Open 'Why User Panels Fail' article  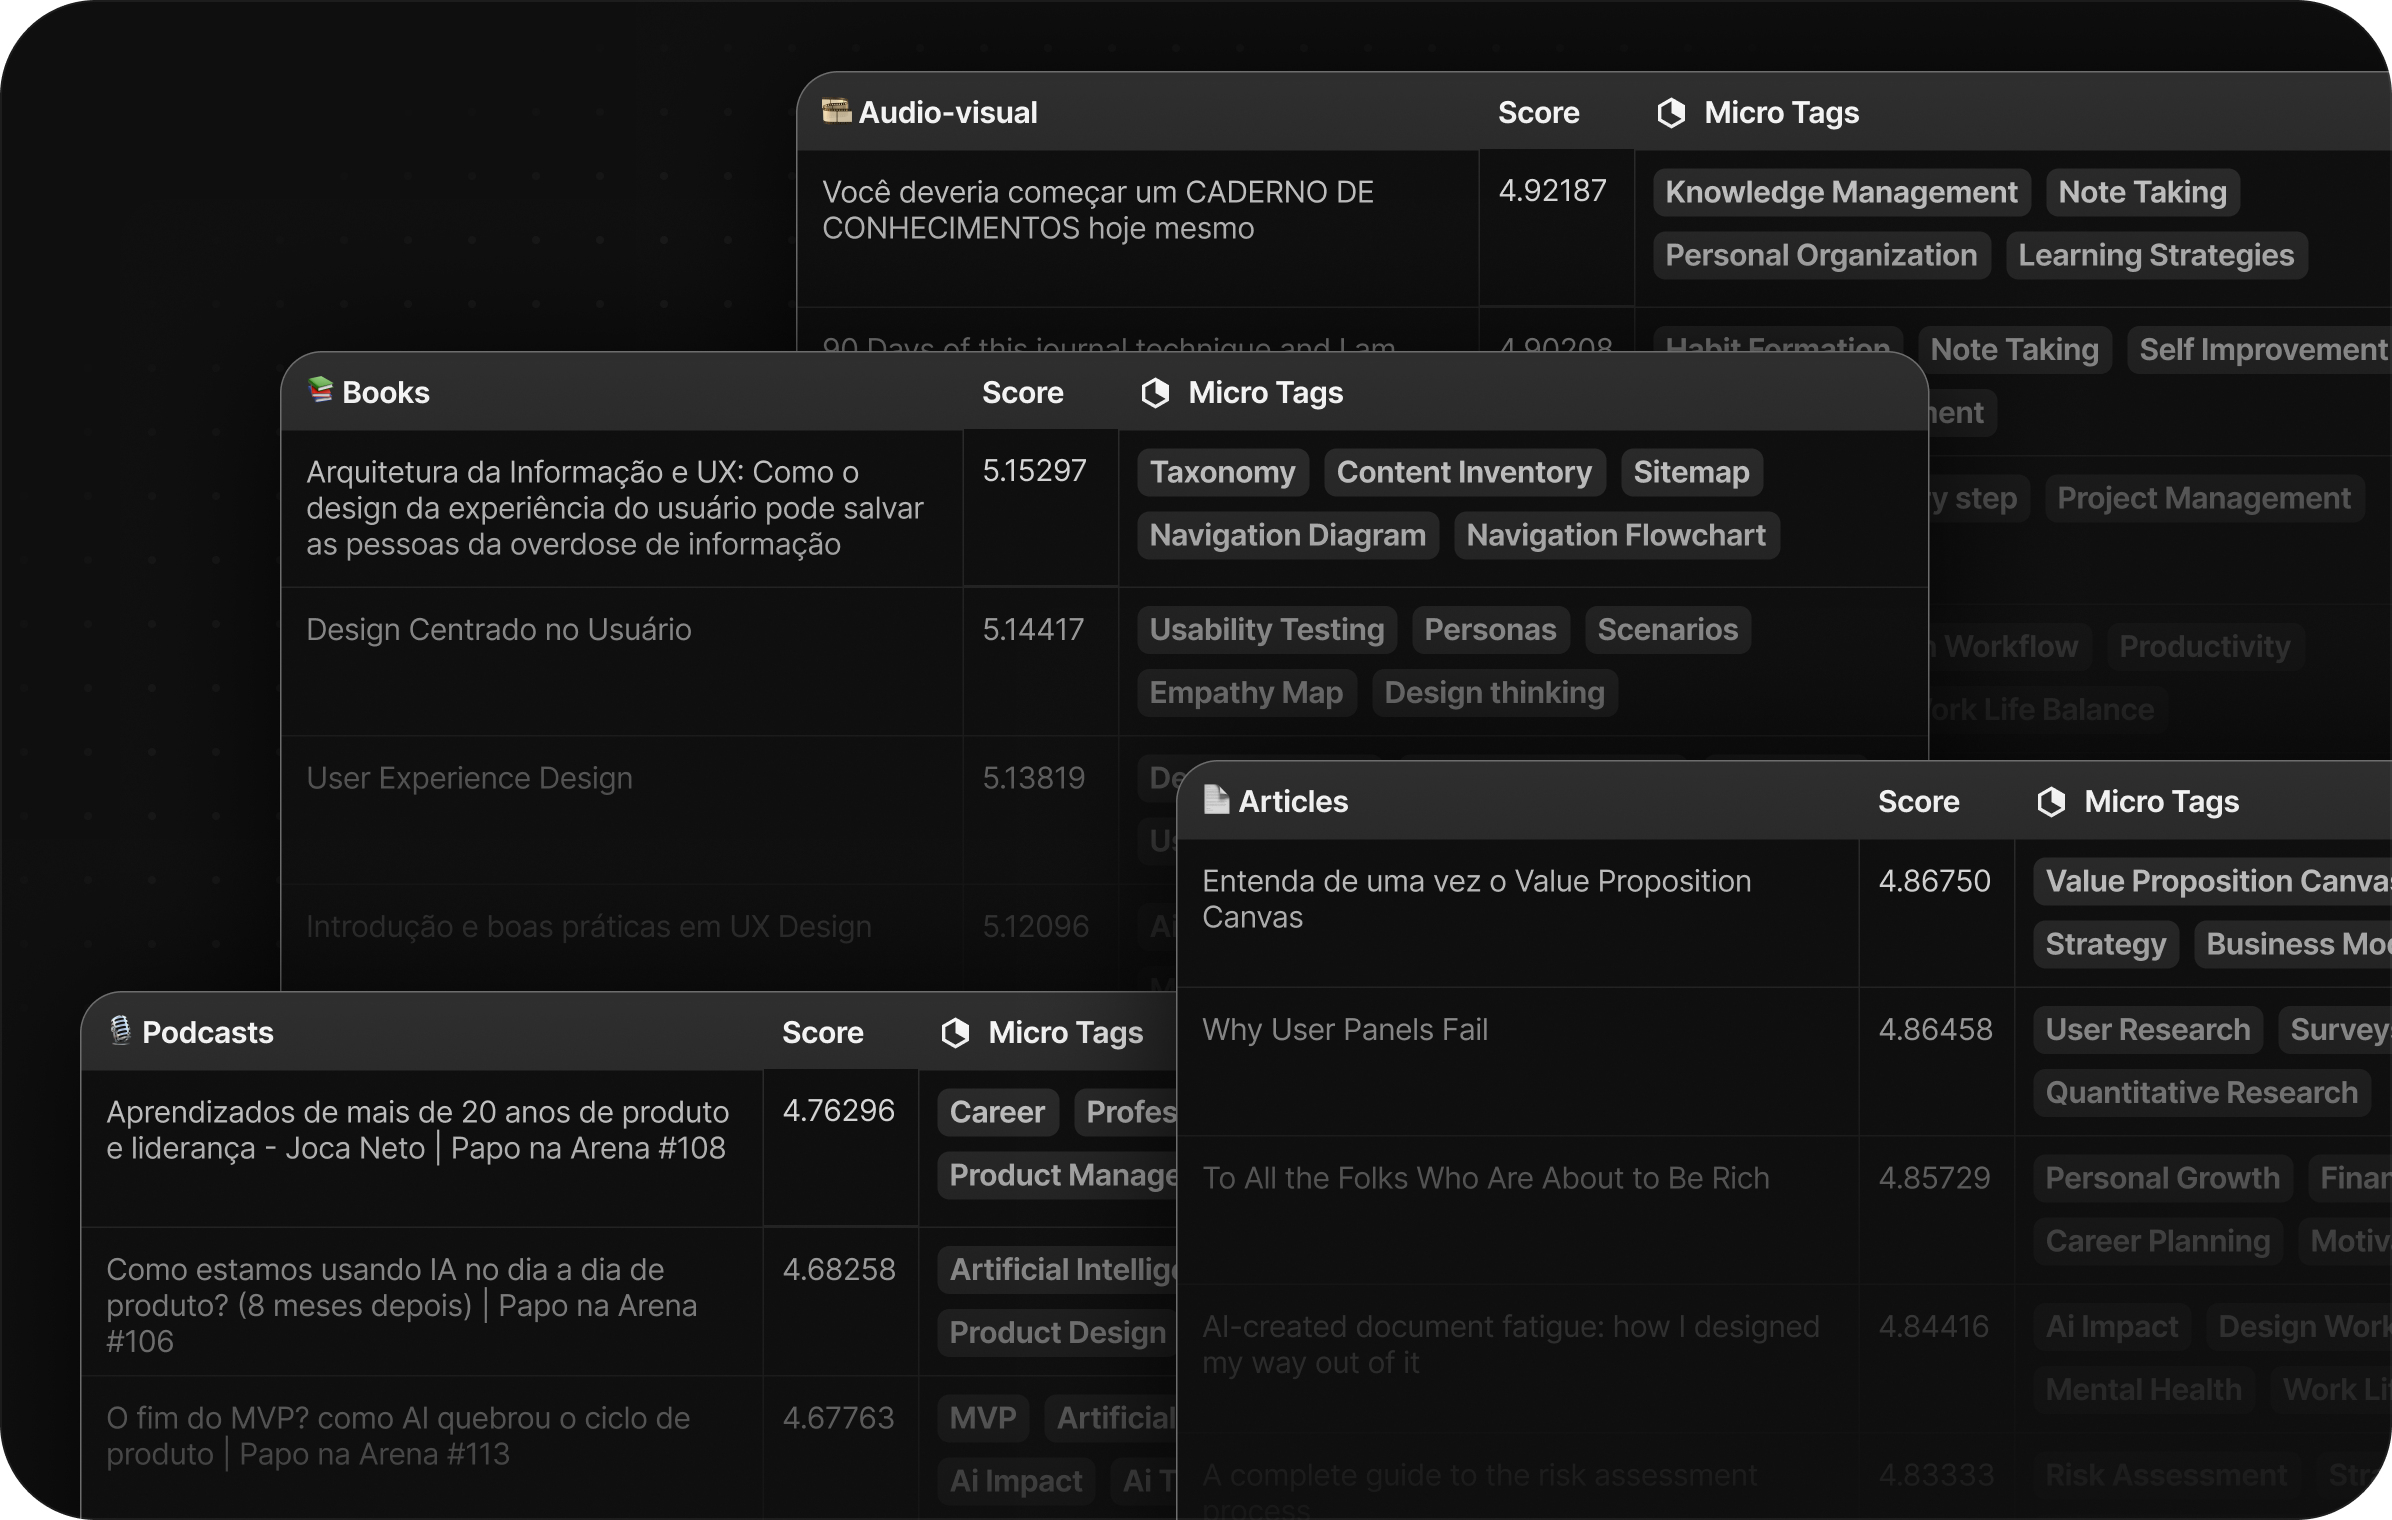(1344, 1029)
